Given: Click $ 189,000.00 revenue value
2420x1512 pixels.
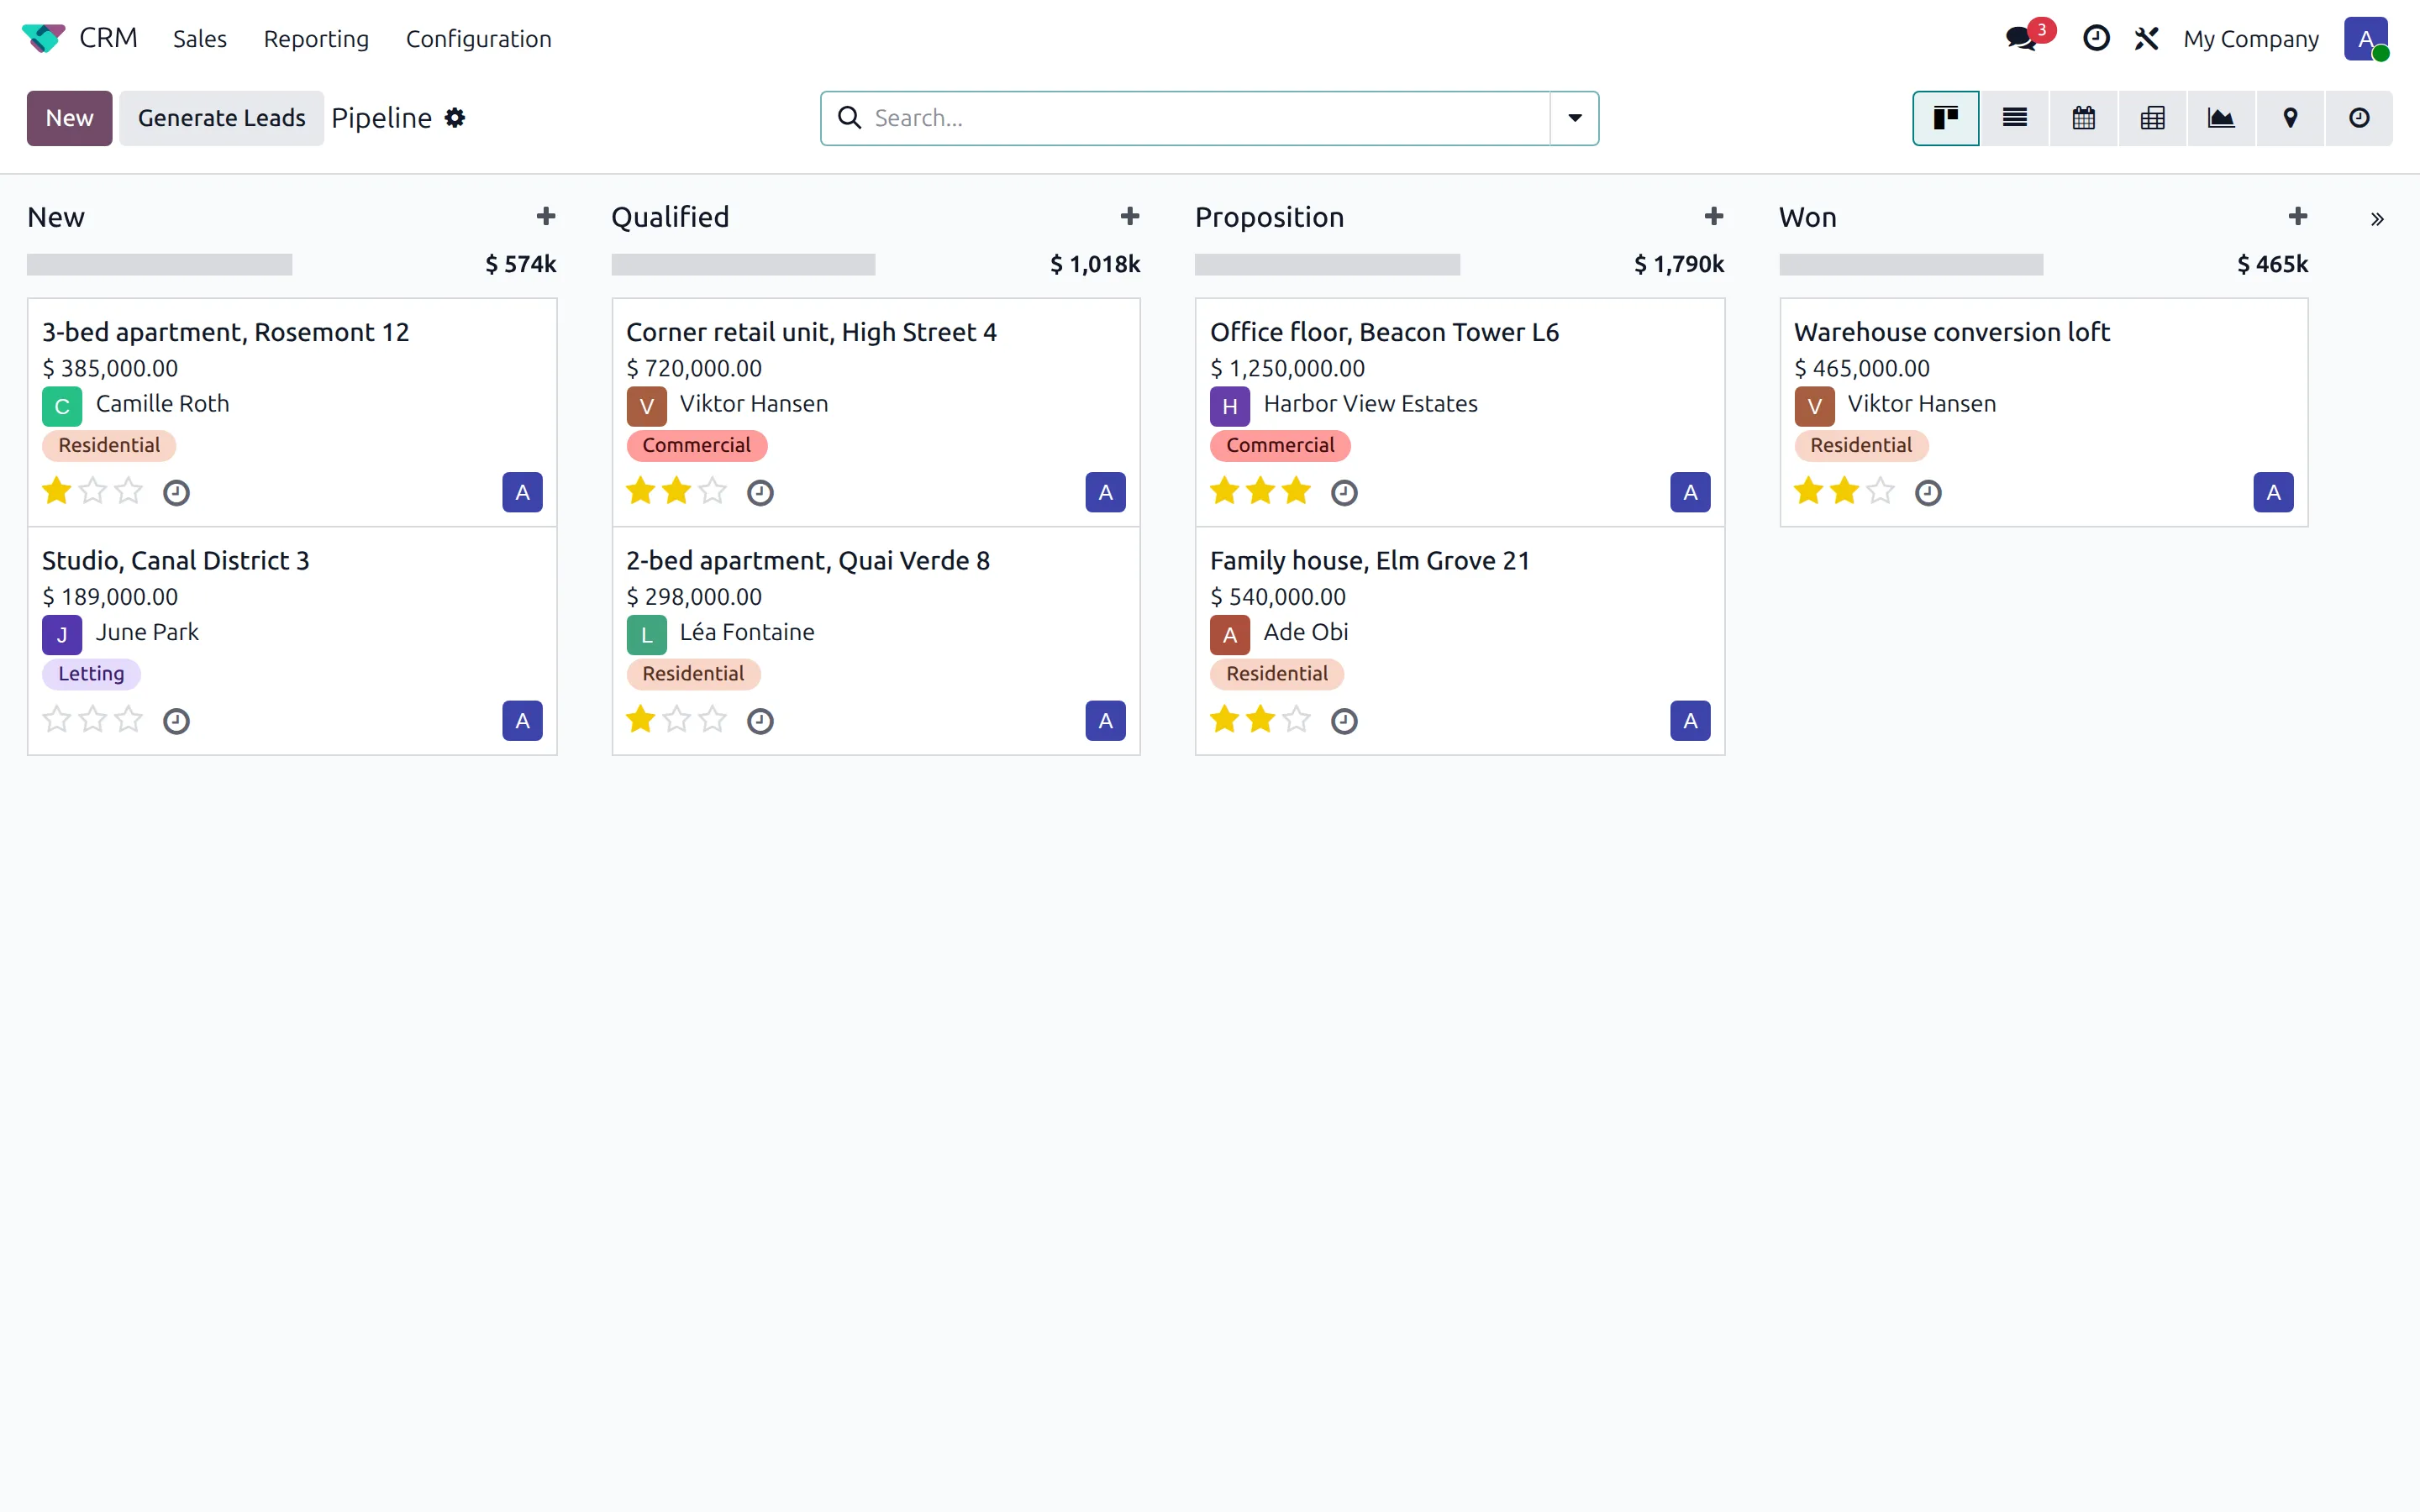Looking at the screenshot, I should pyautogui.click(x=110, y=597).
